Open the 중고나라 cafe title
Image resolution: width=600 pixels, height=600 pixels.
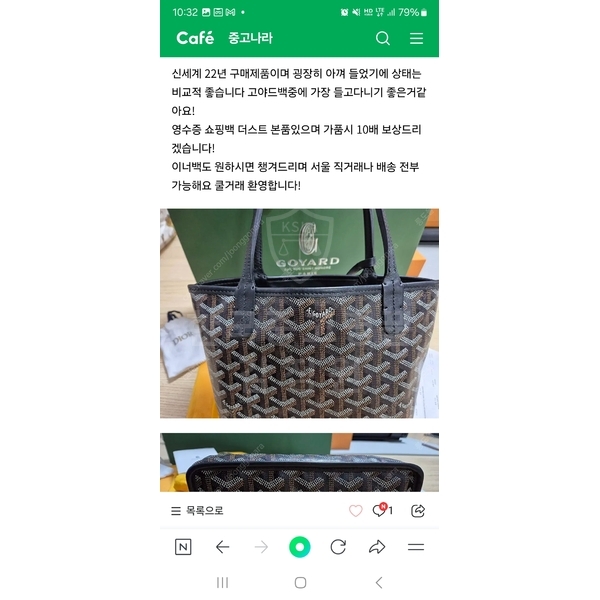click(251, 38)
